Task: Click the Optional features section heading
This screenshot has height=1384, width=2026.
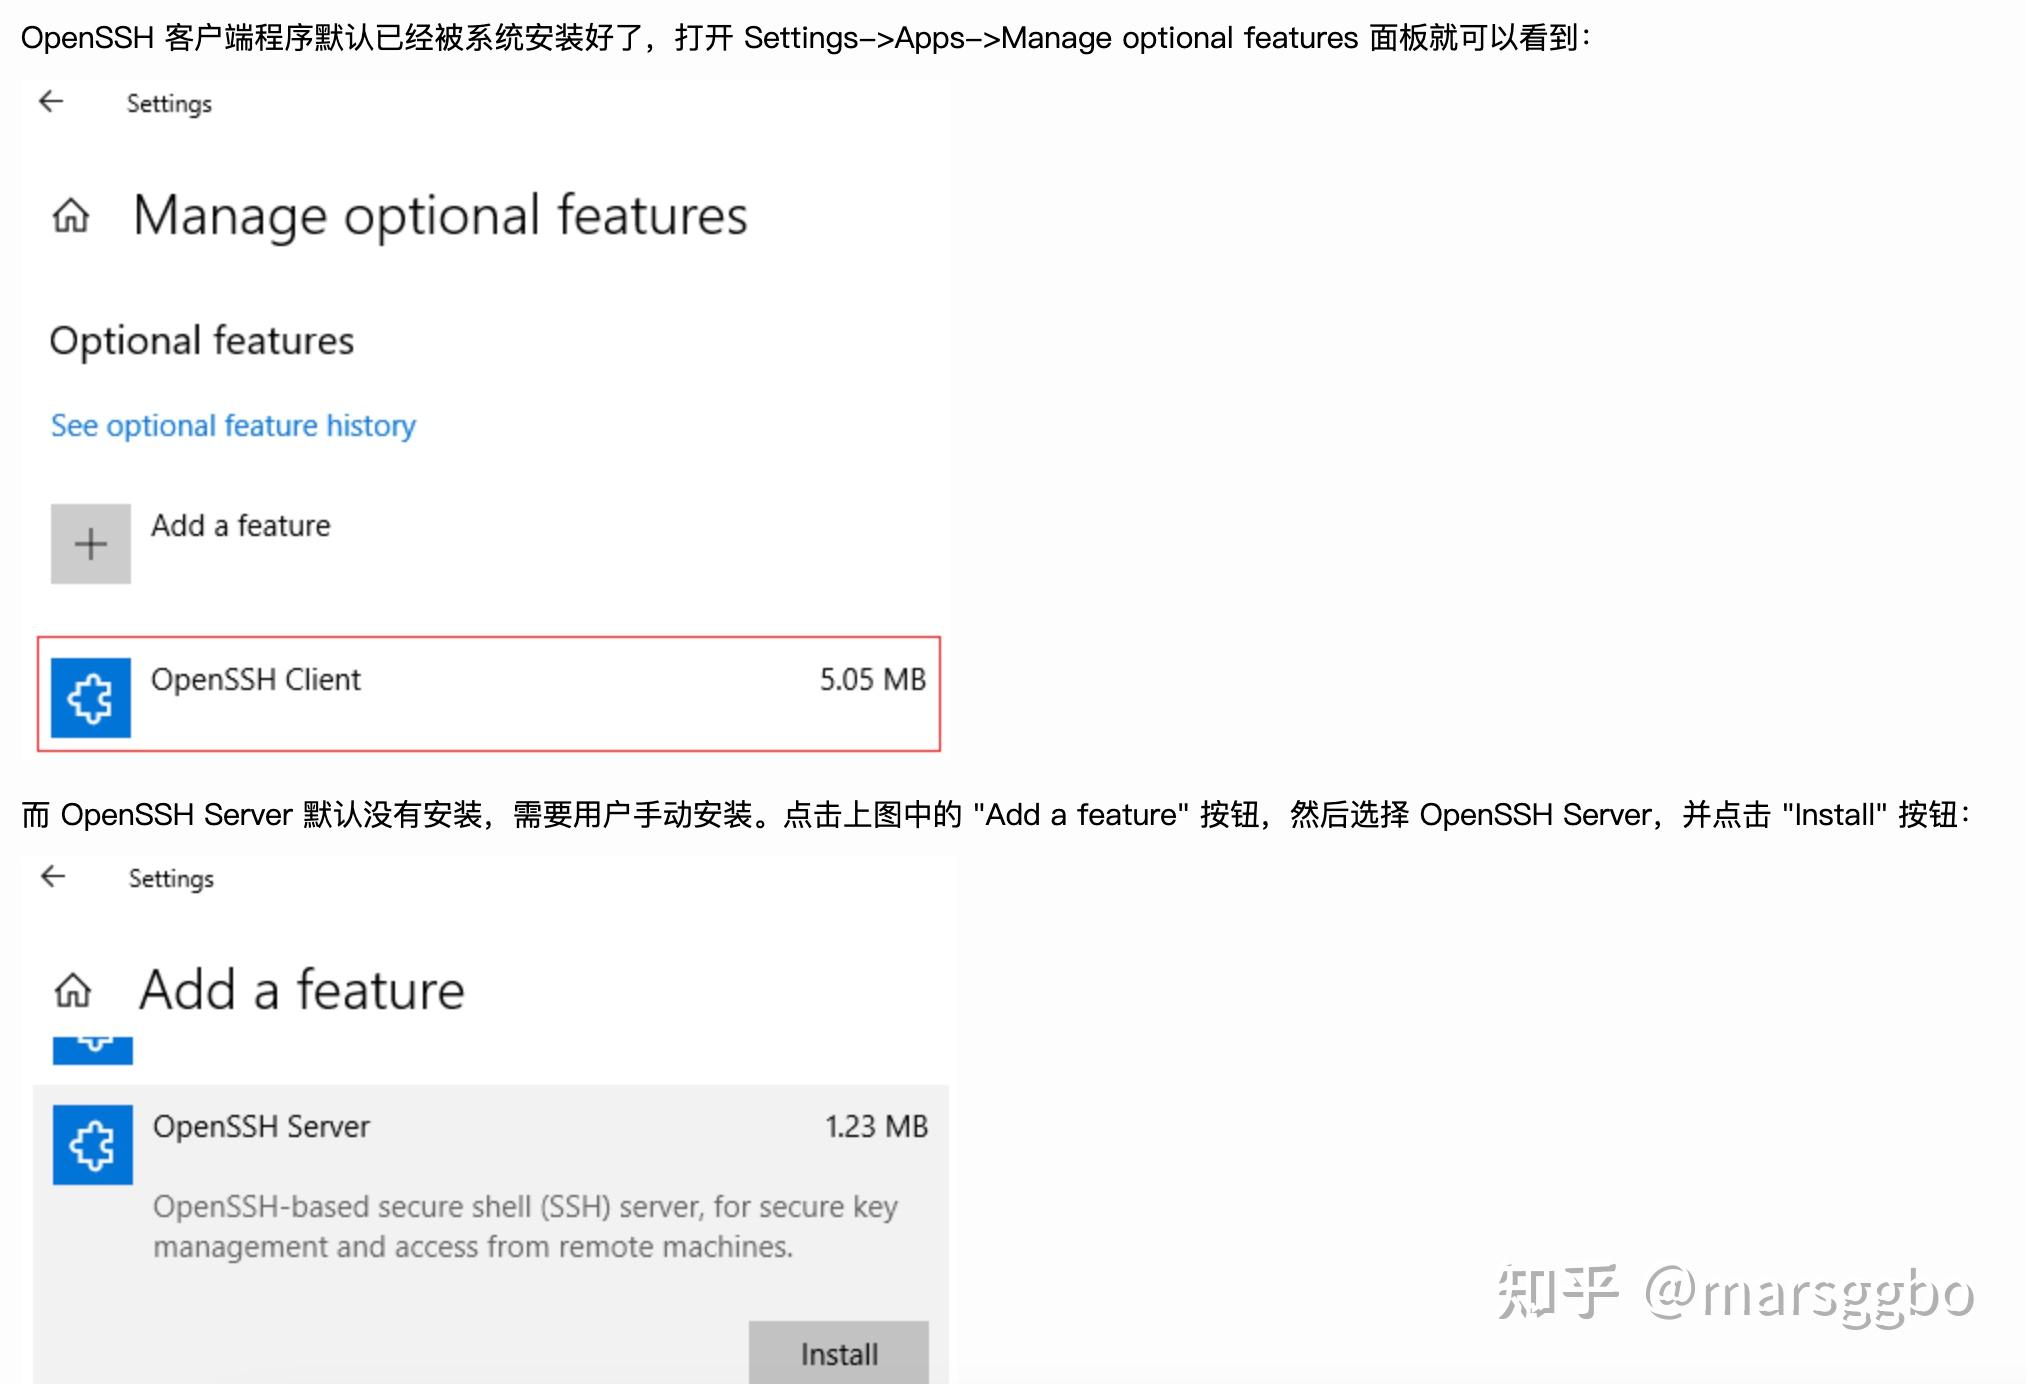Action: (x=202, y=342)
